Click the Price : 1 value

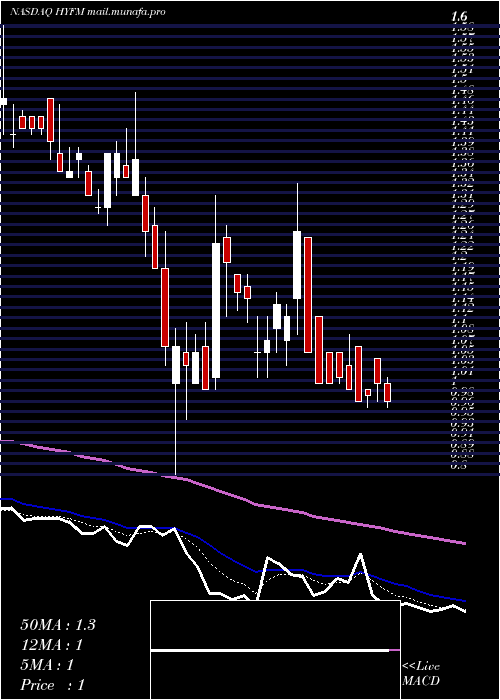coord(52,684)
